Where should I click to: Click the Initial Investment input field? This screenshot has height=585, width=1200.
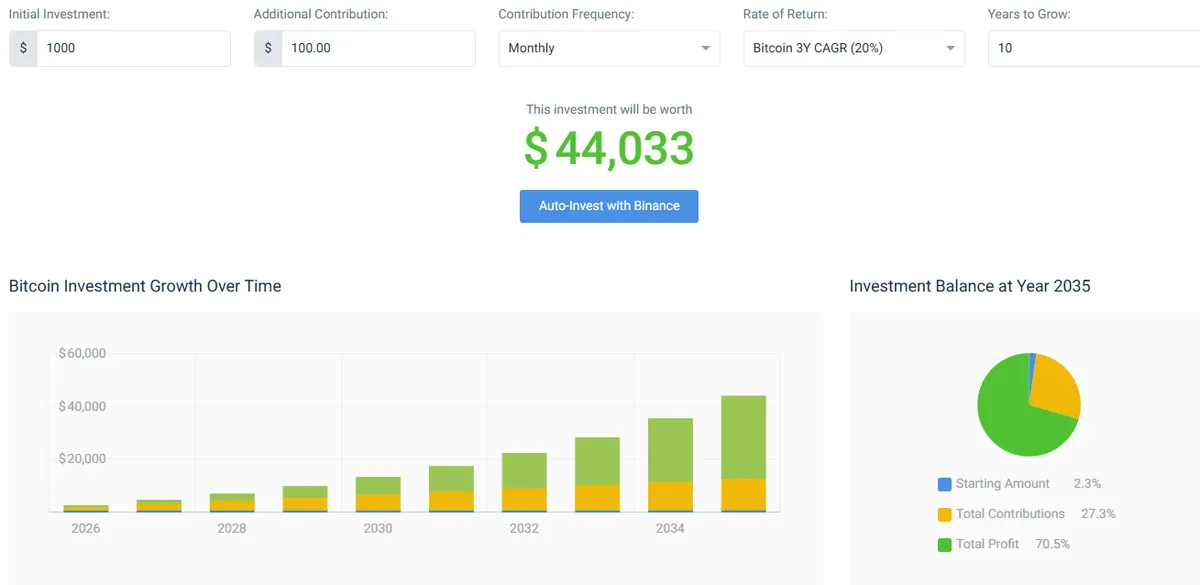coord(133,48)
